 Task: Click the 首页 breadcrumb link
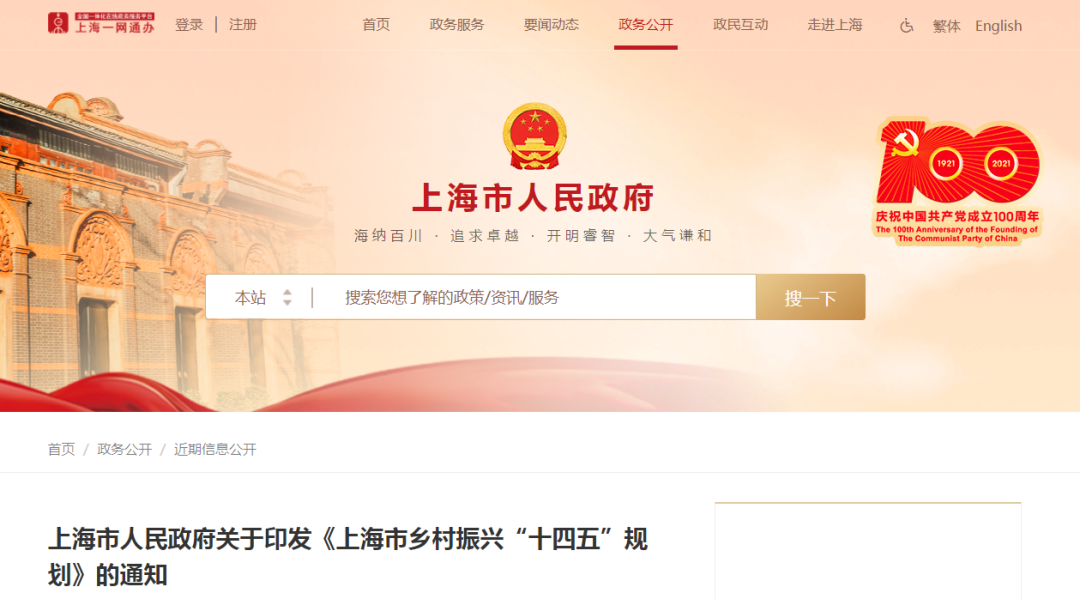[x=61, y=450]
